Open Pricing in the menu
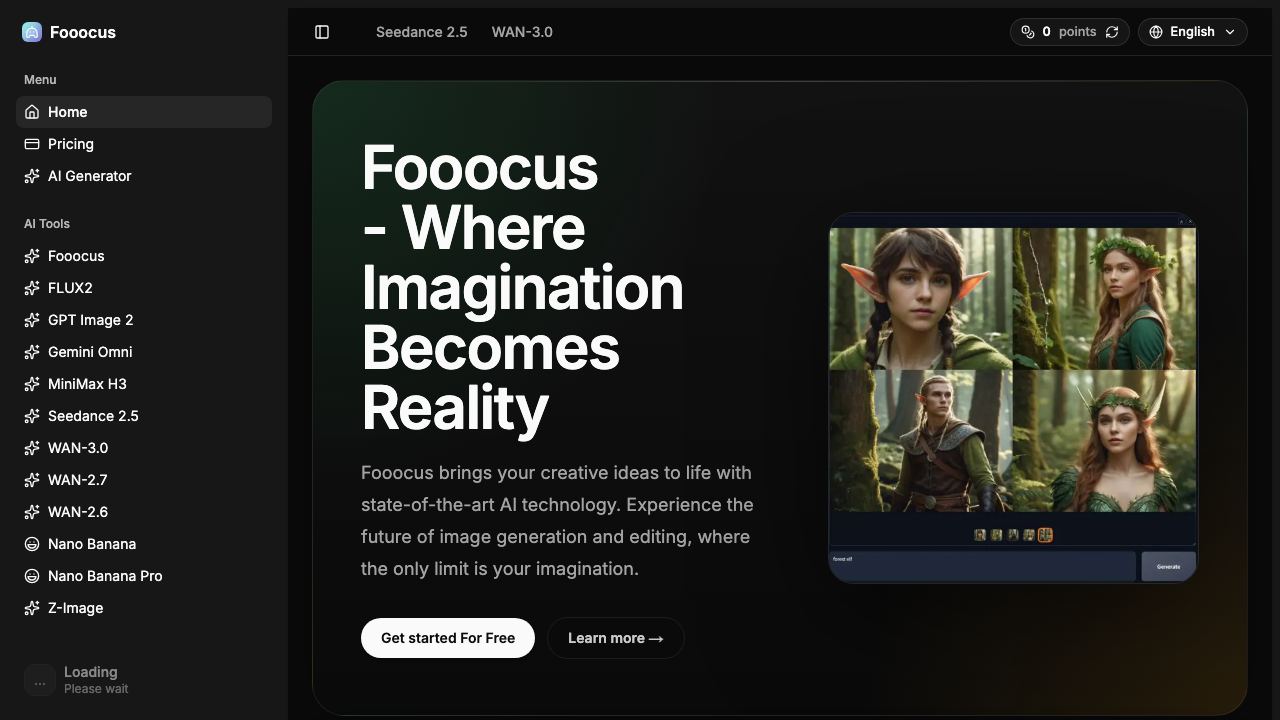 click(144, 144)
